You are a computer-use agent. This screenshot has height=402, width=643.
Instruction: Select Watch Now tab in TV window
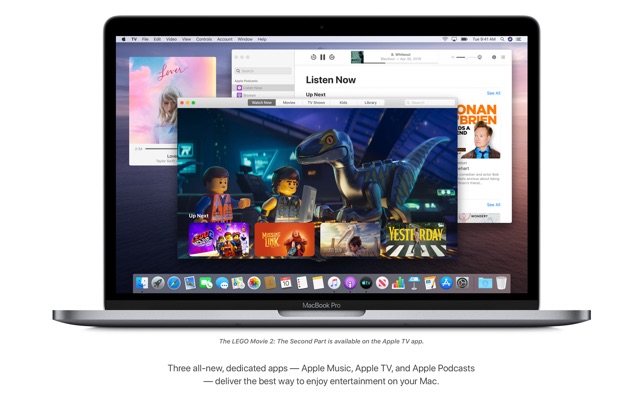click(262, 103)
